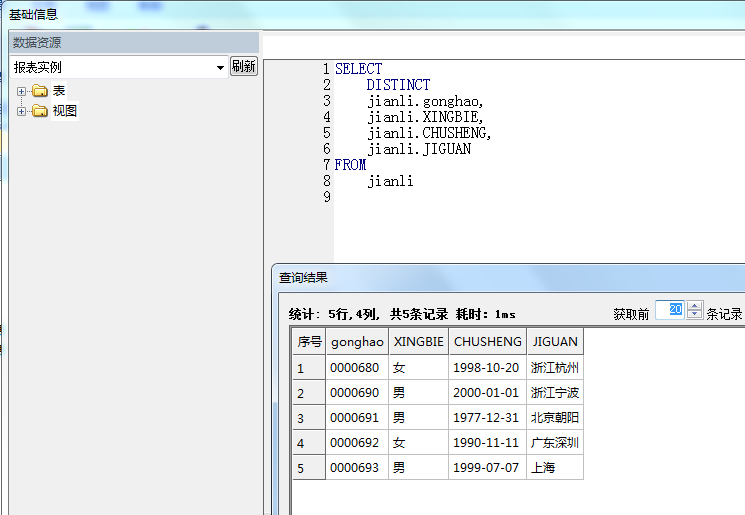Viewport: 745px width, 515px height.
Task: Select the 视图 tree item label
Action: 64,111
